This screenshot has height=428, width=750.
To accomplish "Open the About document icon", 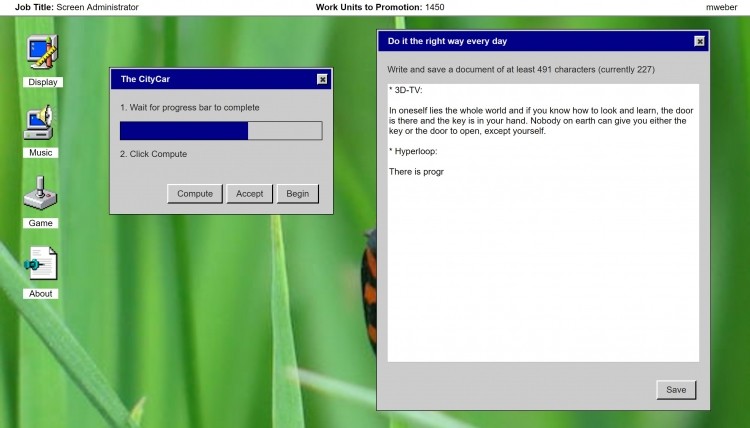I will [x=41, y=263].
